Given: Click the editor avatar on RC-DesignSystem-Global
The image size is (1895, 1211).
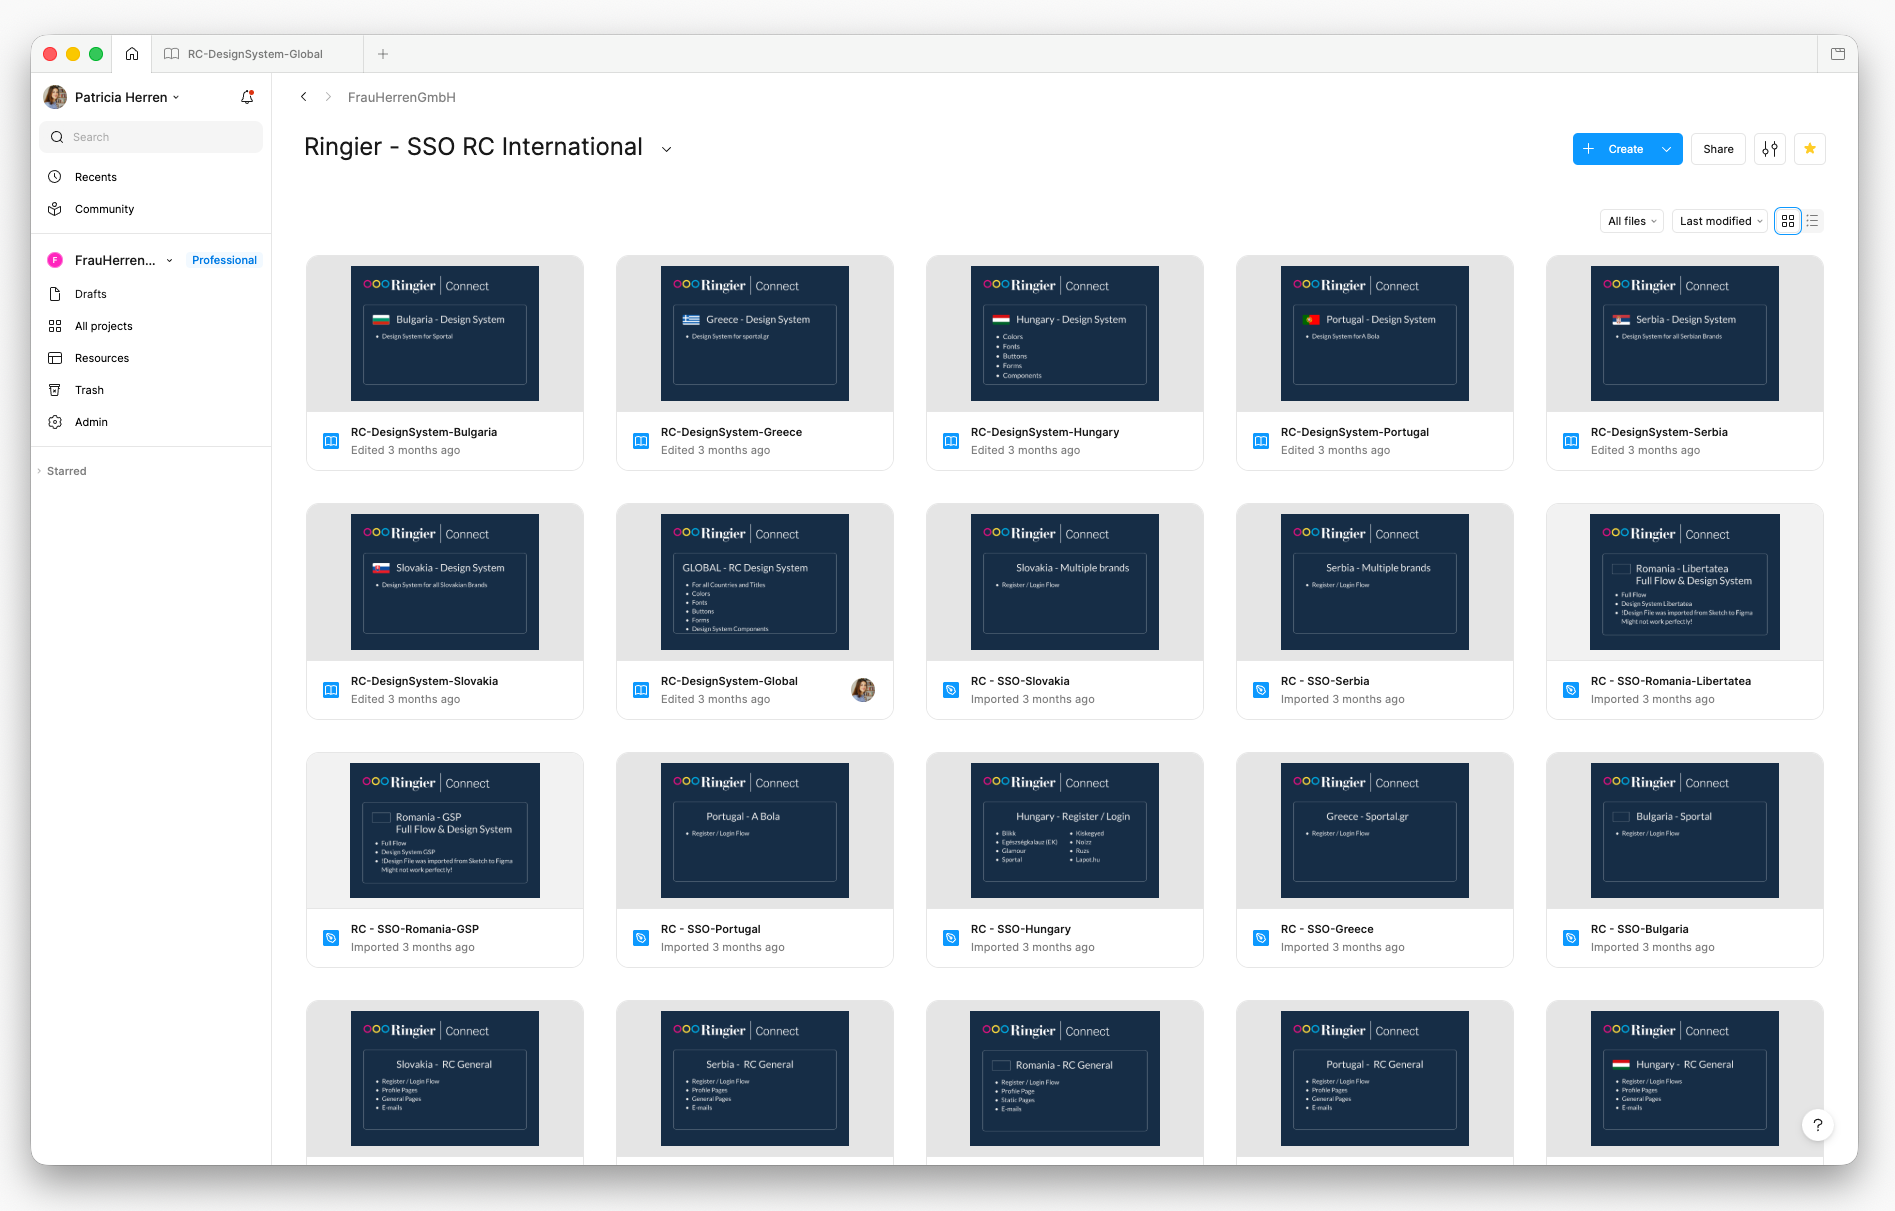Looking at the screenshot, I should [863, 690].
